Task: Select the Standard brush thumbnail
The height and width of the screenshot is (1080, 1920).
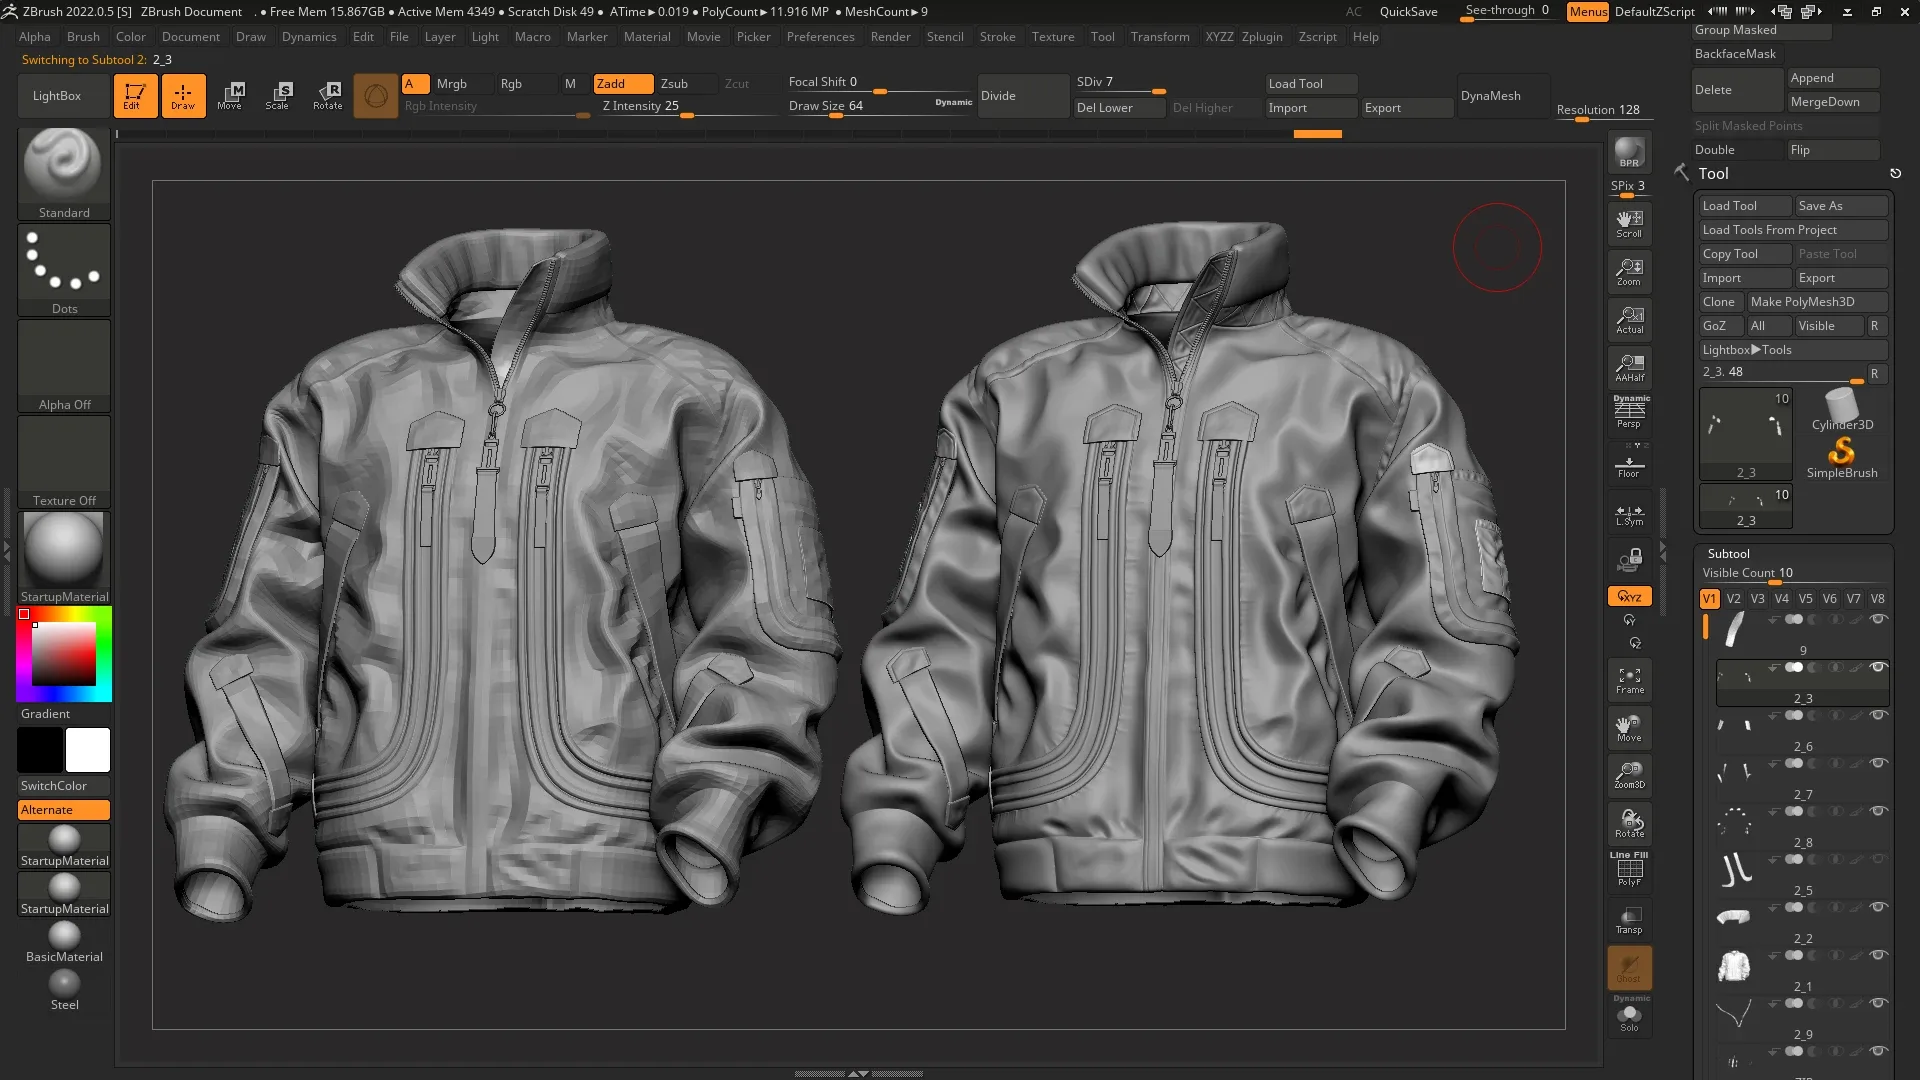Action: point(63,165)
